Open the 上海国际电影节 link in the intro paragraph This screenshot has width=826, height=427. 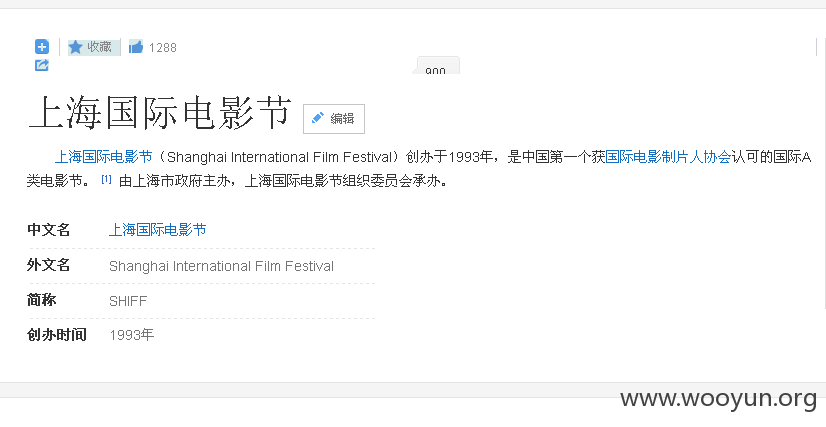[103, 157]
